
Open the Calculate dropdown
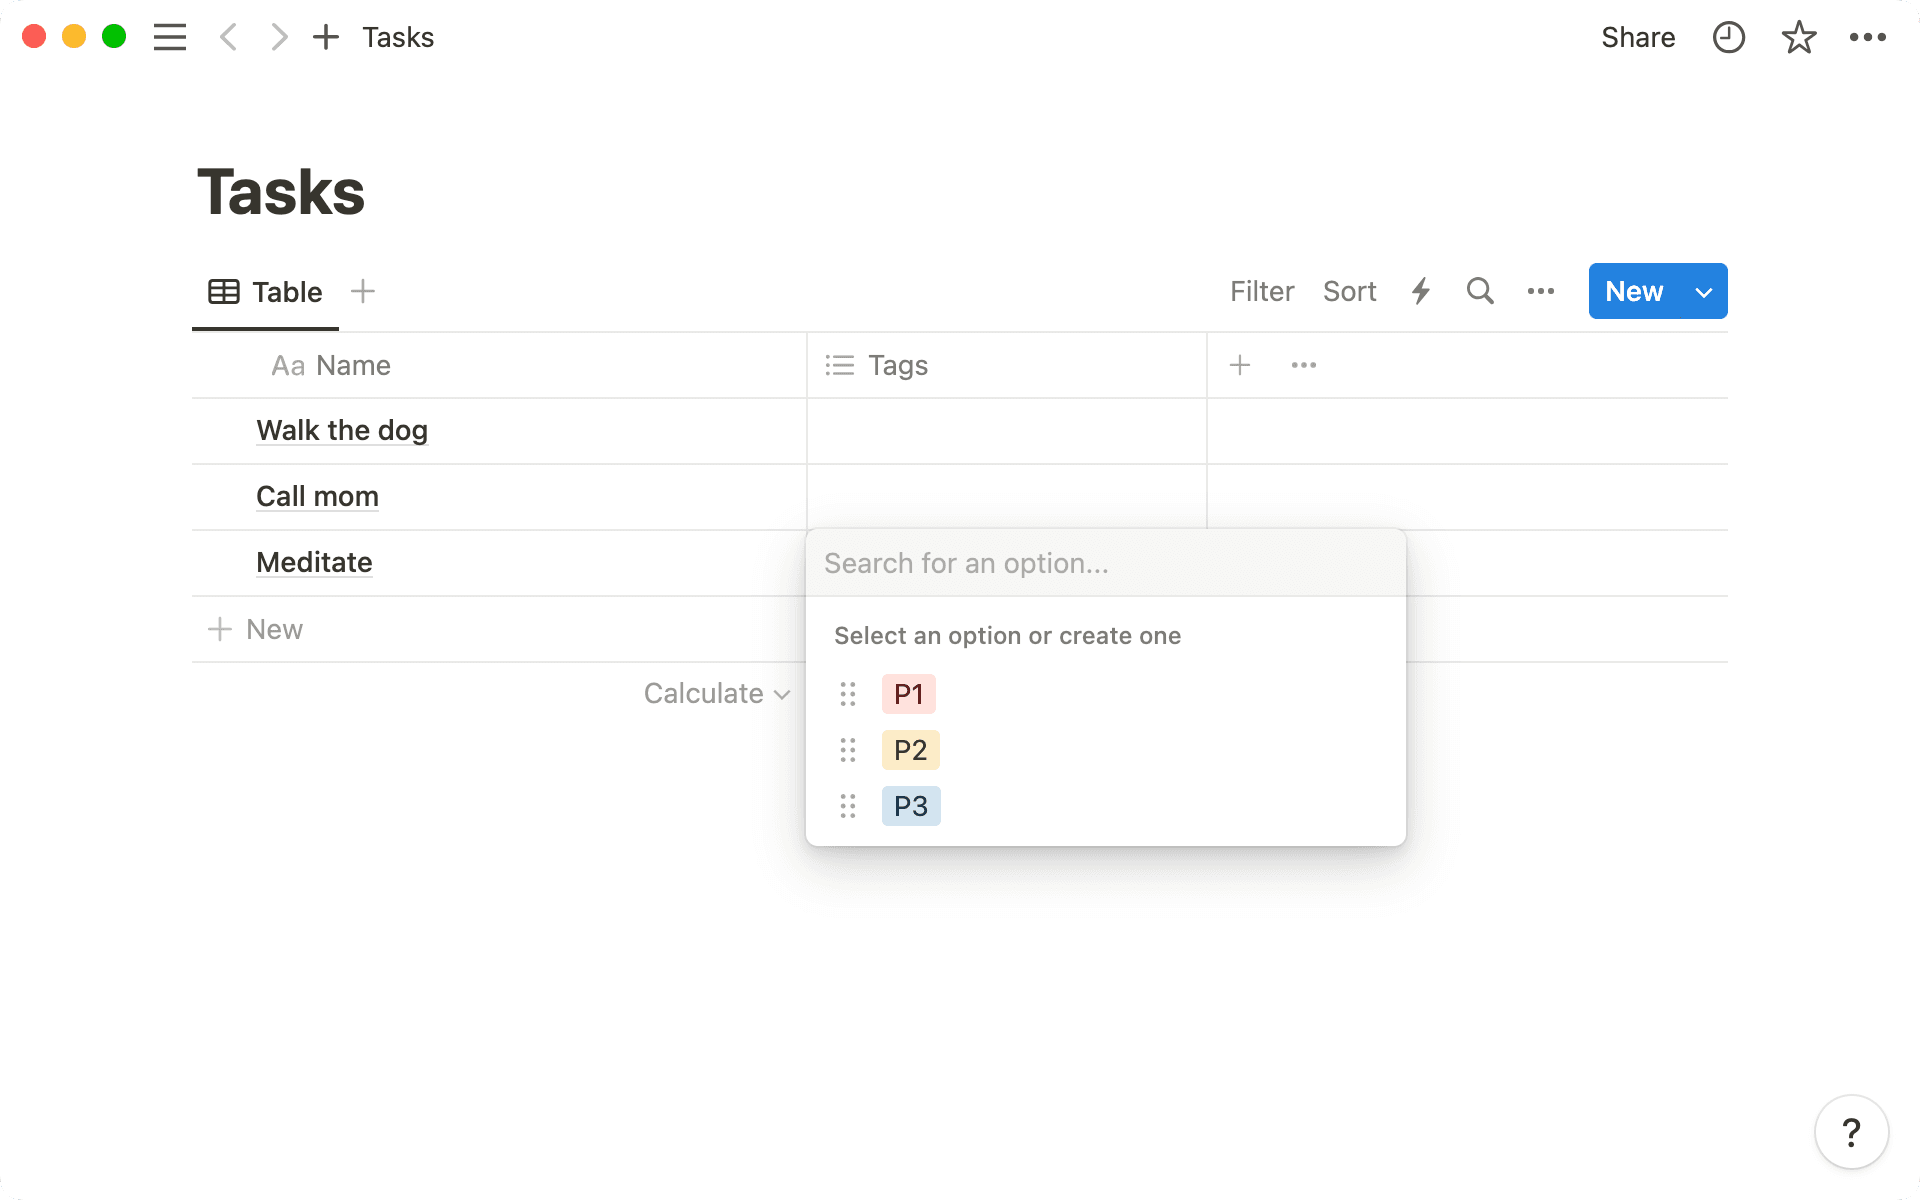click(x=716, y=693)
